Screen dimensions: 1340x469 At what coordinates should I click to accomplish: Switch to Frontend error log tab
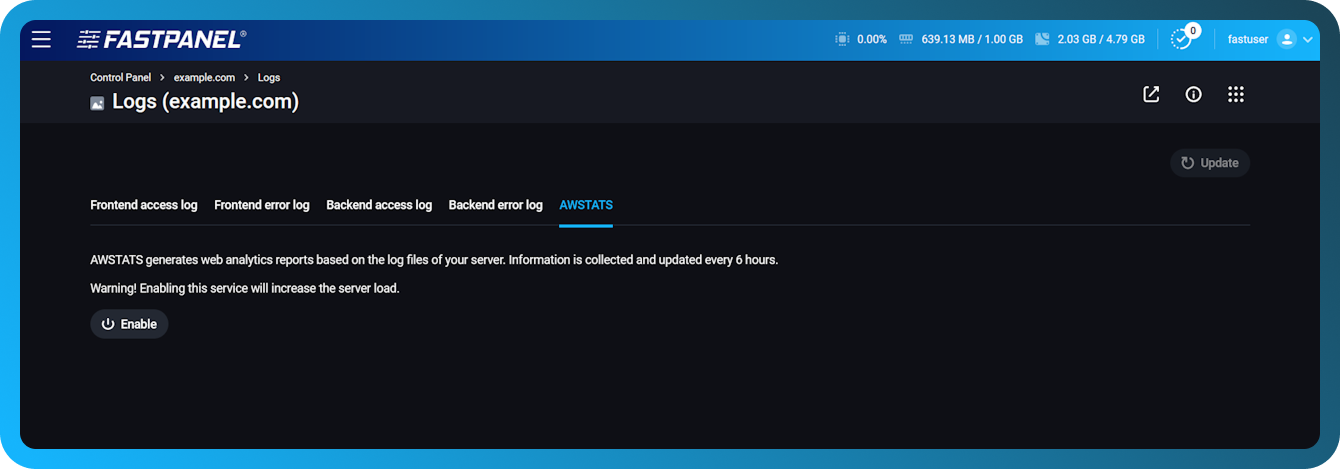click(262, 205)
